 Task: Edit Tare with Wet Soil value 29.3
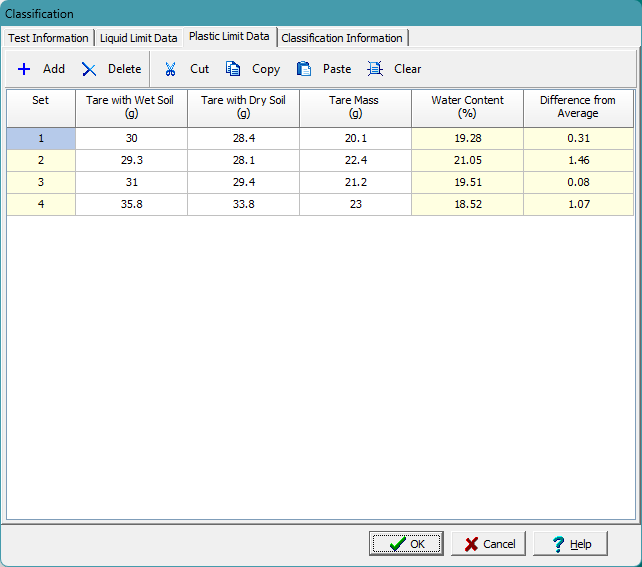(x=131, y=160)
